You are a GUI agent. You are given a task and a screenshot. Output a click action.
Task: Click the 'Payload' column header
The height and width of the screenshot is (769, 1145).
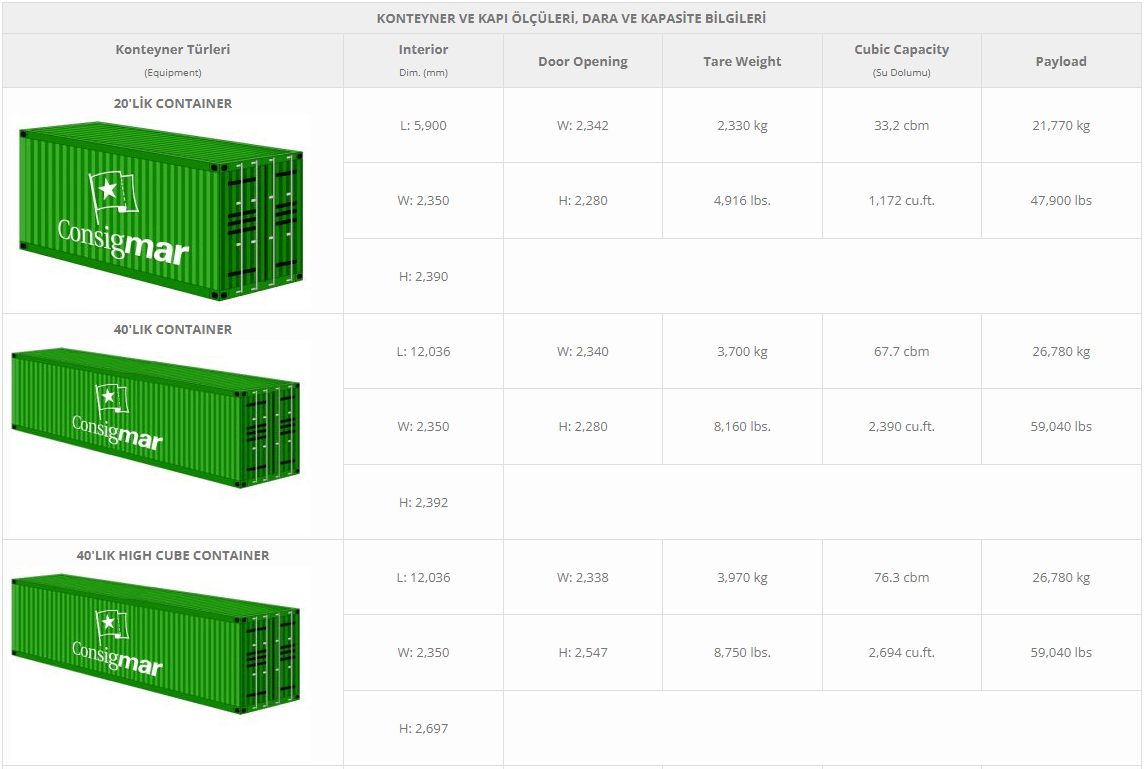tap(1060, 61)
